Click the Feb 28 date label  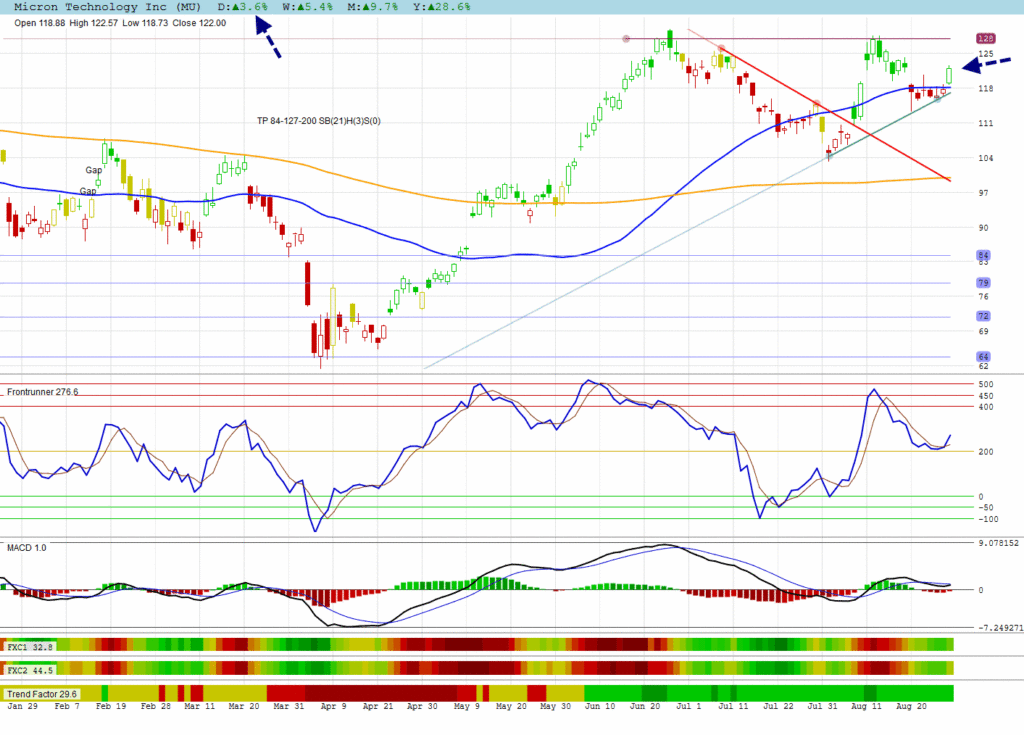[155, 706]
